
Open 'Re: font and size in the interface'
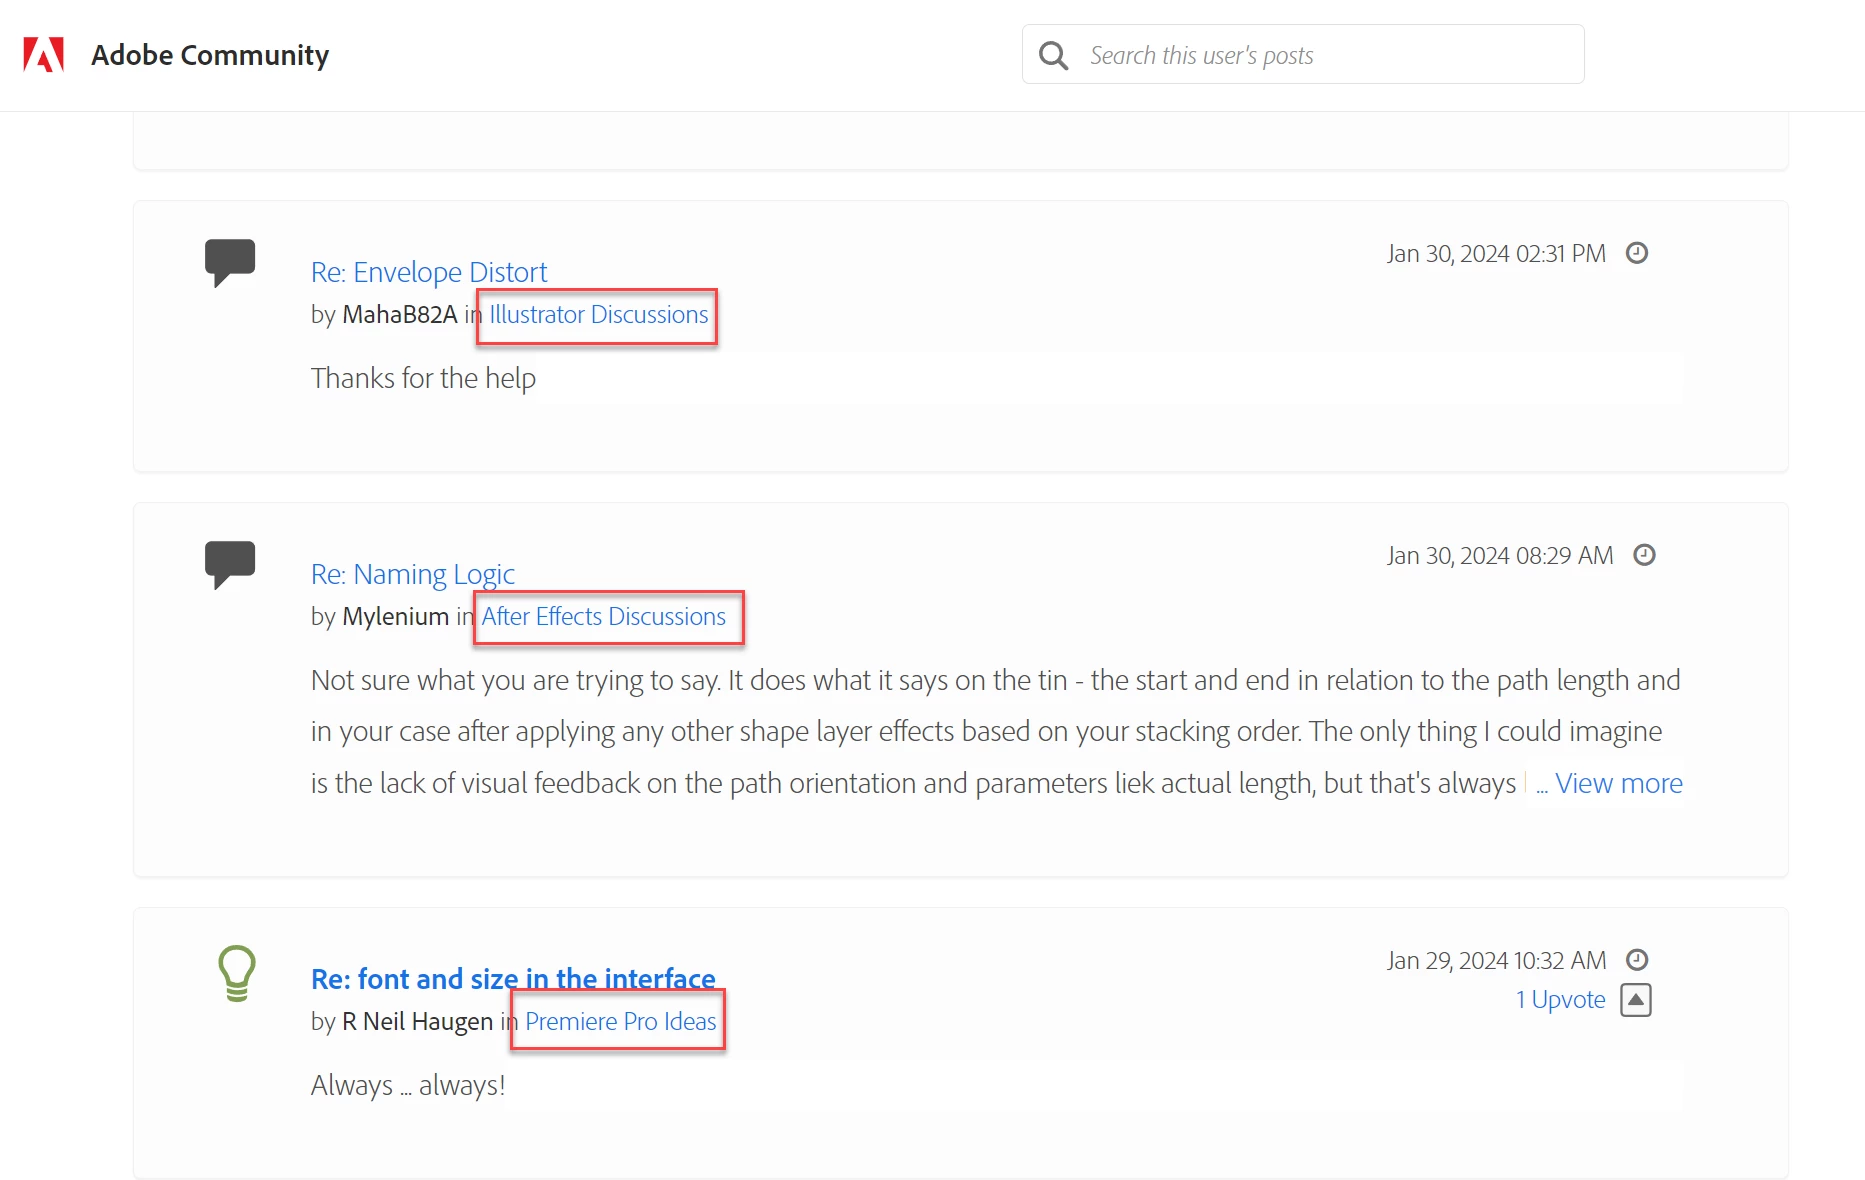(x=513, y=978)
